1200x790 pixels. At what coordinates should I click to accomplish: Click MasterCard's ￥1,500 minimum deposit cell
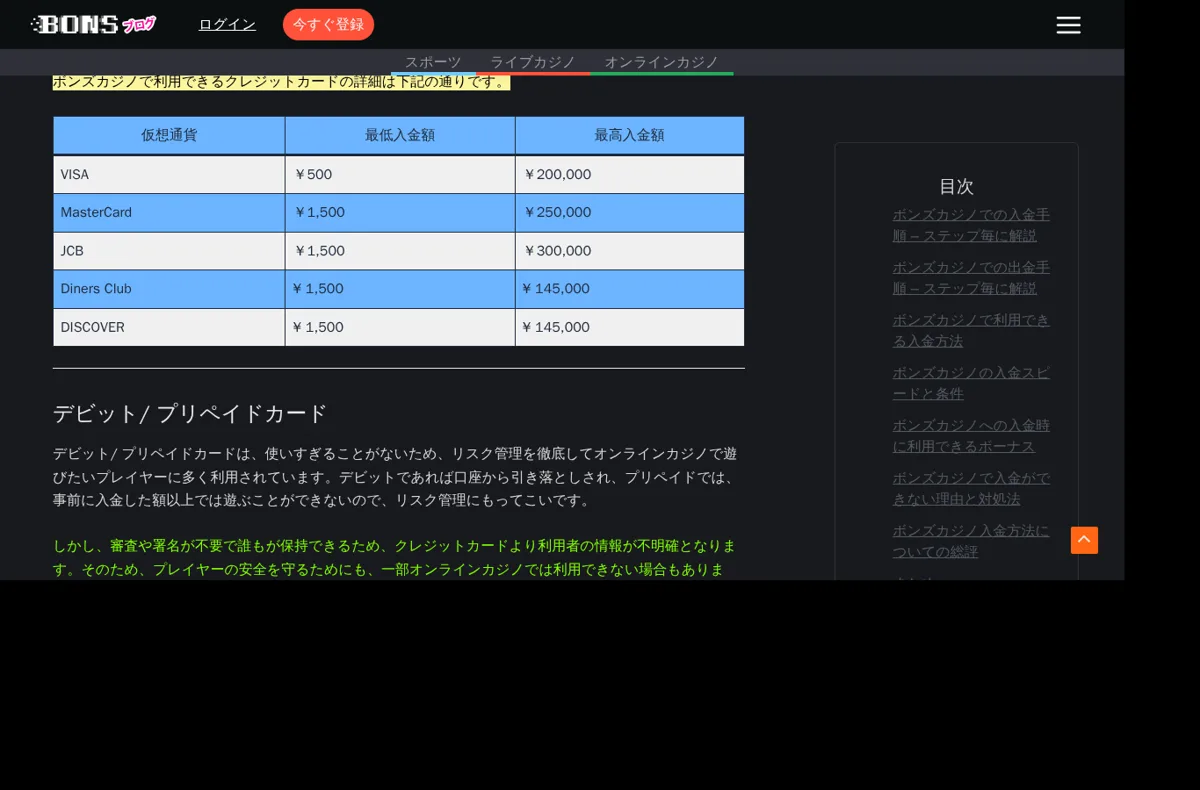(400, 212)
